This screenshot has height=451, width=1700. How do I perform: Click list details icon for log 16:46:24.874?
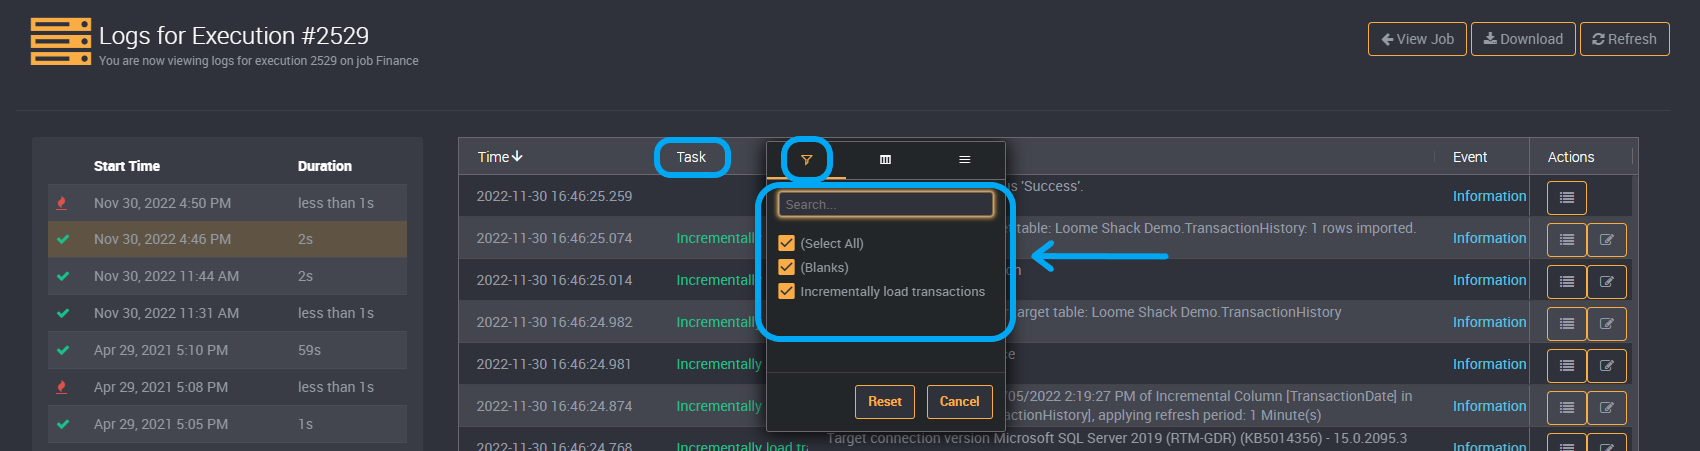click(1567, 408)
